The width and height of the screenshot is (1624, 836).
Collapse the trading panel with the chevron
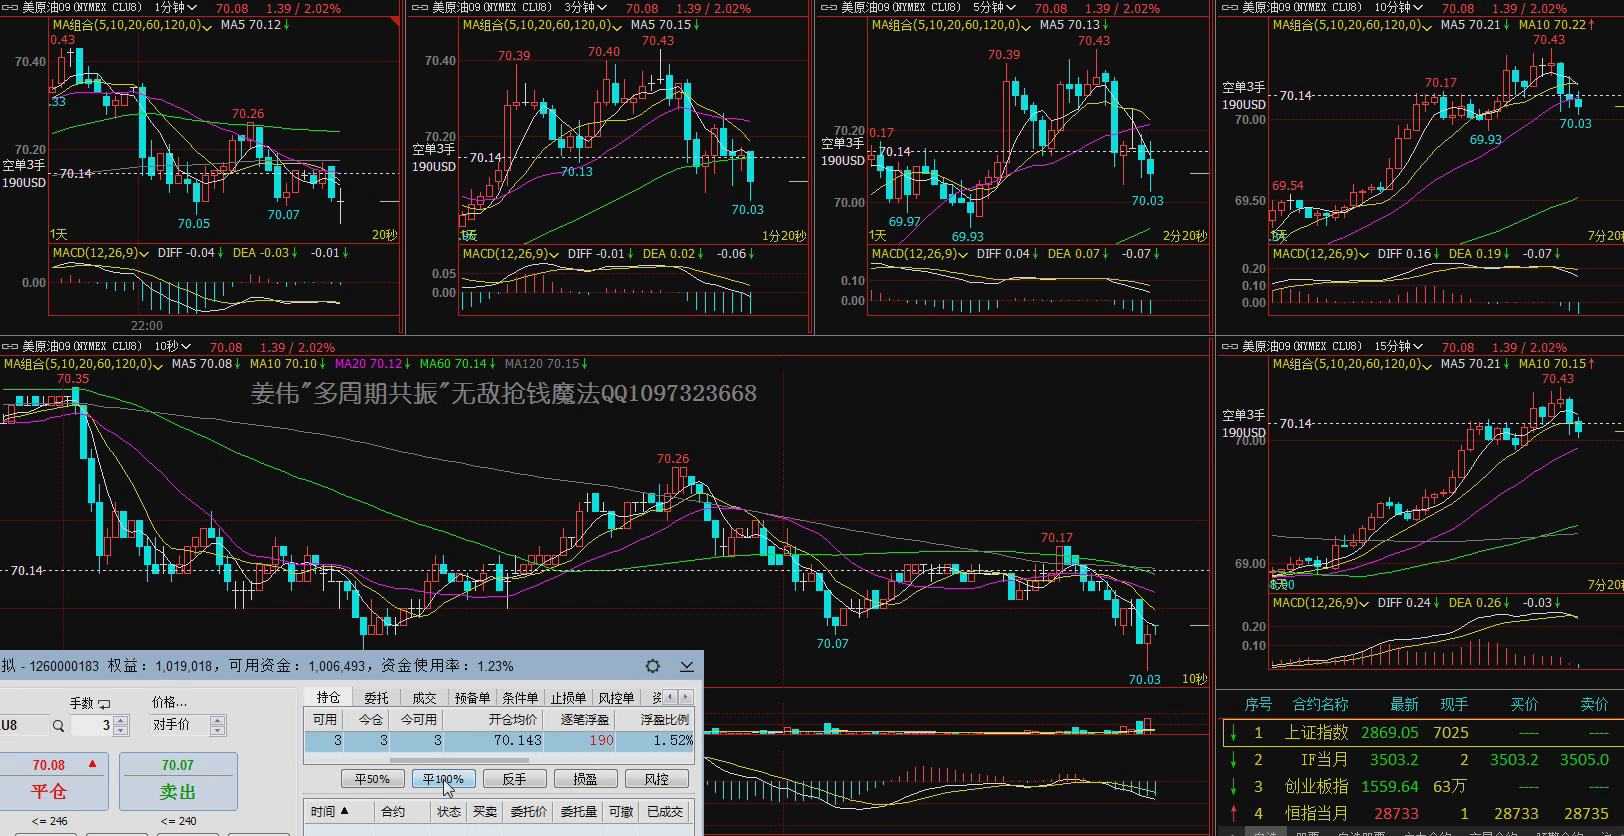point(687,666)
